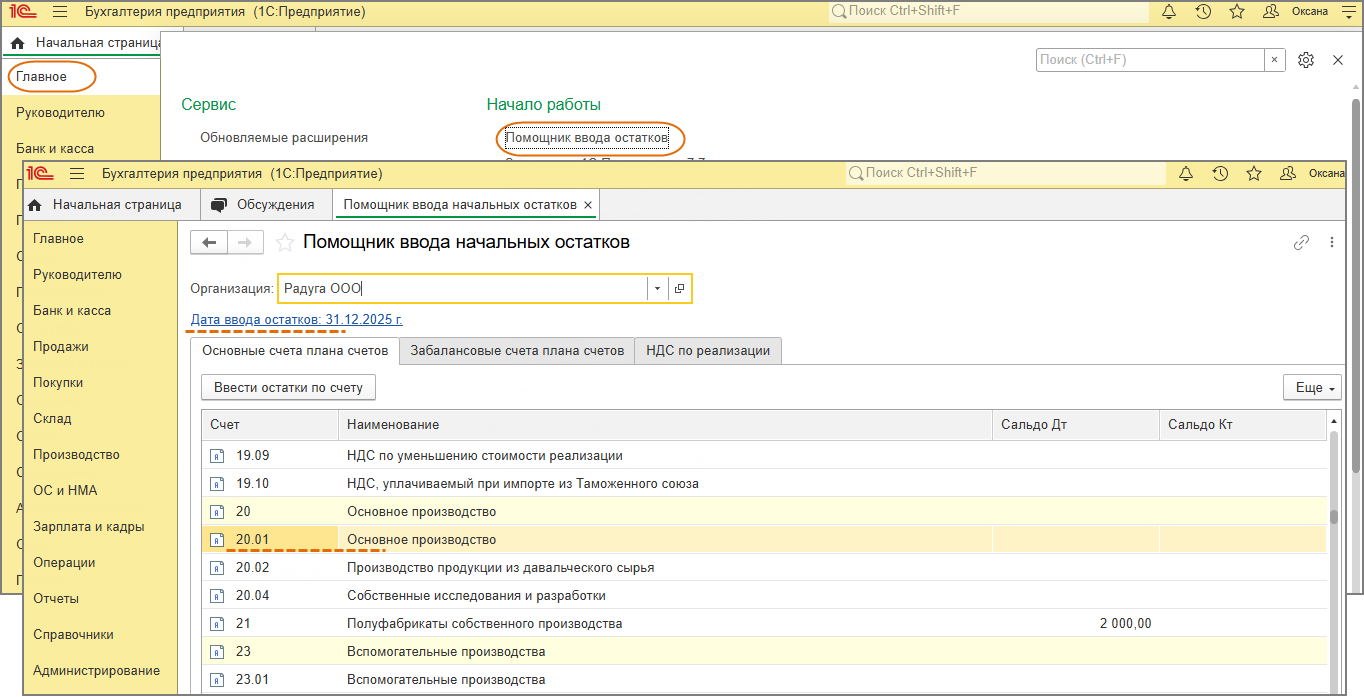Copy link with chain icon
The height and width of the screenshot is (697, 1364).
[1301, 242]
